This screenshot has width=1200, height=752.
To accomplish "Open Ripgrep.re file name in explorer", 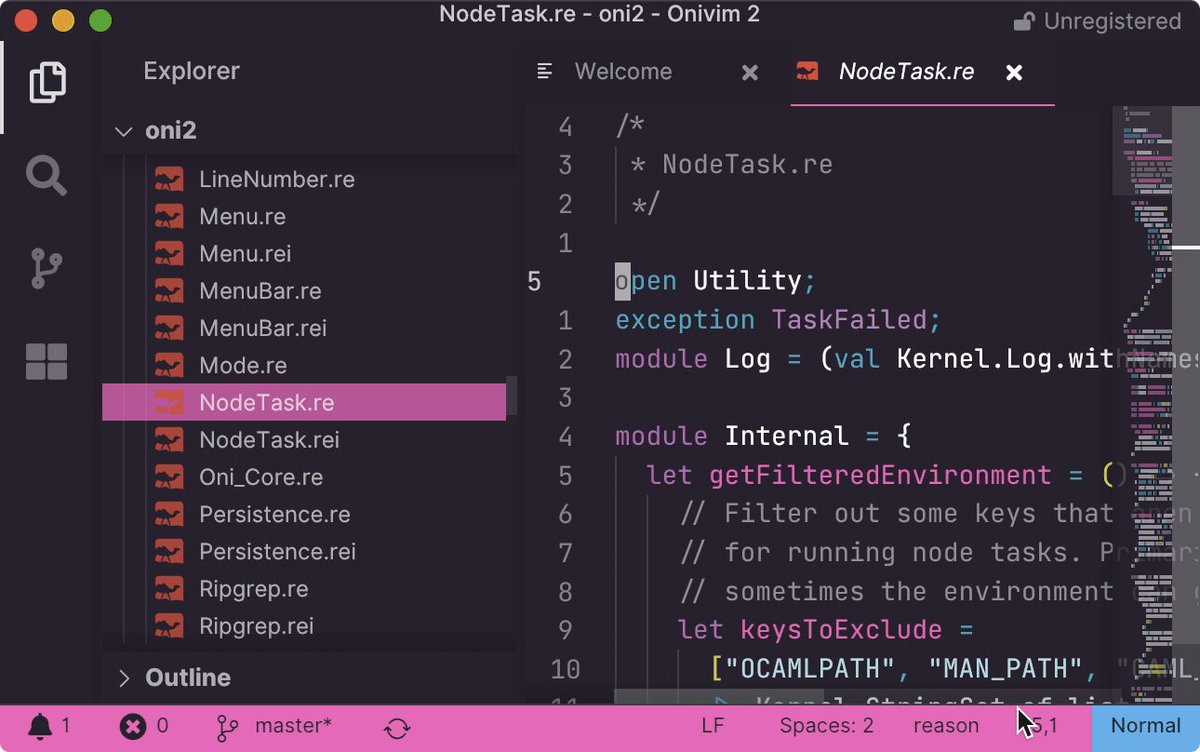I will coord(254,589).
